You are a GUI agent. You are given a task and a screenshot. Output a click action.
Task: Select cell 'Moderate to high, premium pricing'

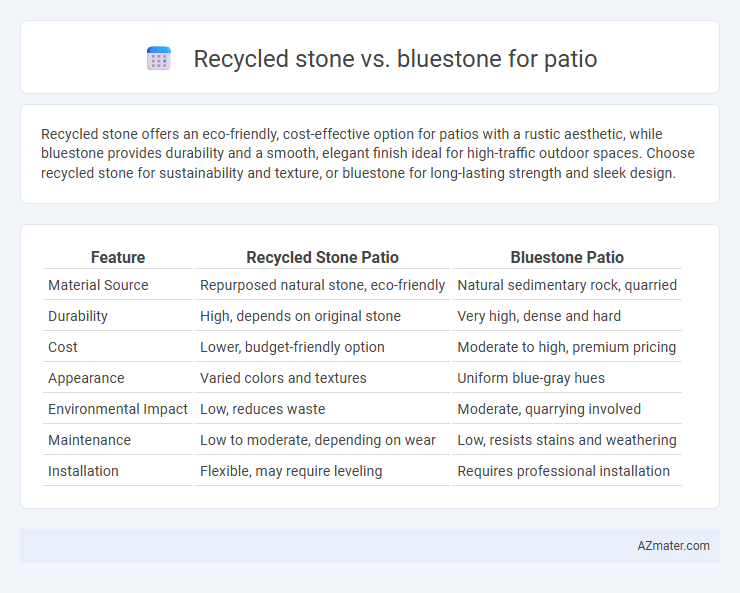(567, 347)
